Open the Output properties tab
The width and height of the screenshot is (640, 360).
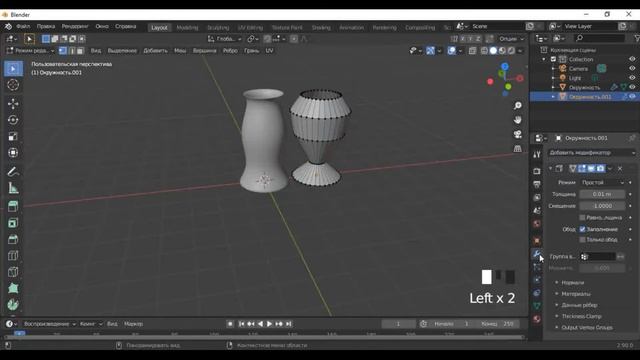click(x=537, y=184)
